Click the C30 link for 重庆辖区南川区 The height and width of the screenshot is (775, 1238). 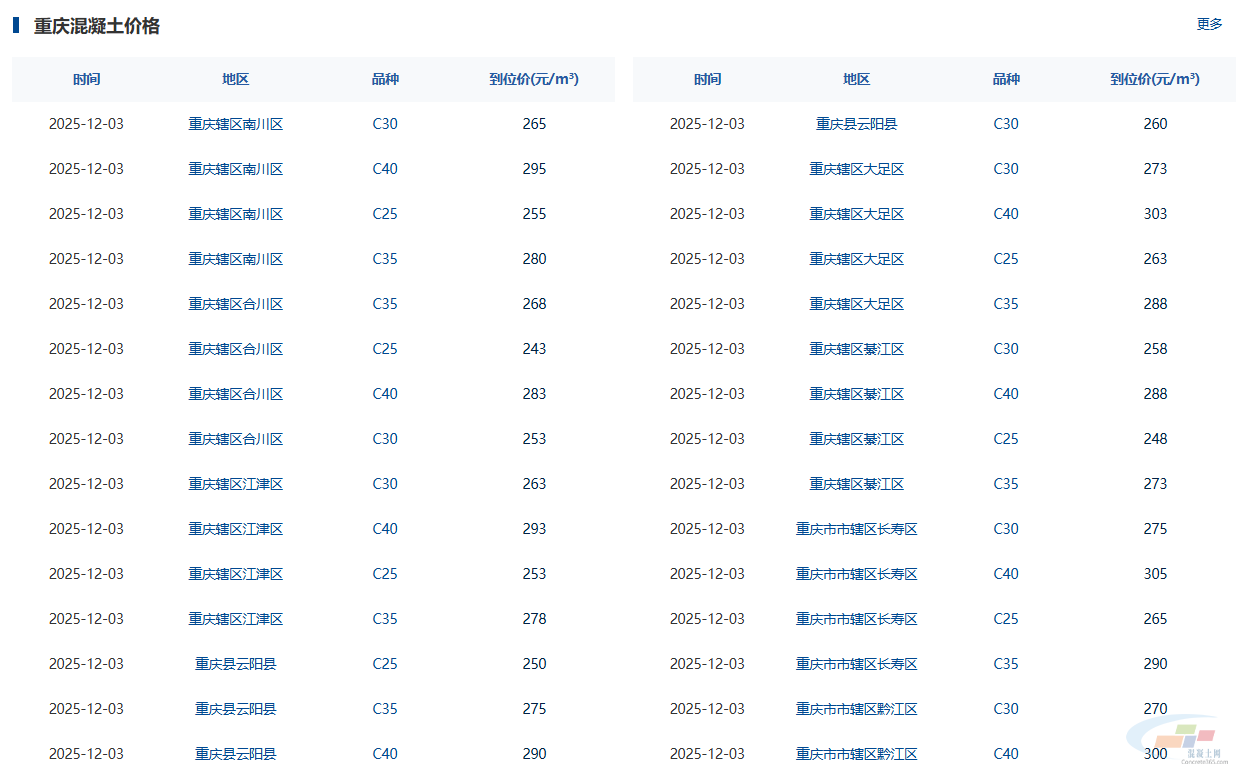pyautogui.click(x=385, y=124)
